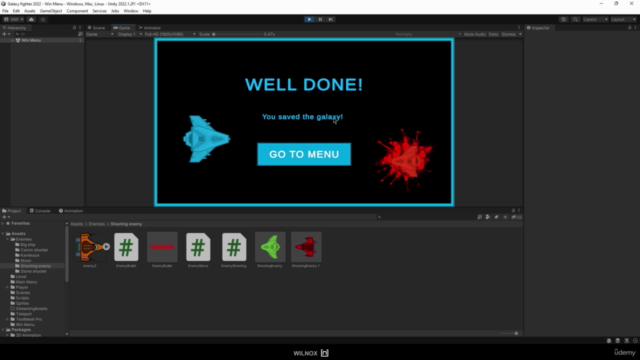
Task: Open the Layout dropdown
Action: pyautogui.click(x=623, y=19)
